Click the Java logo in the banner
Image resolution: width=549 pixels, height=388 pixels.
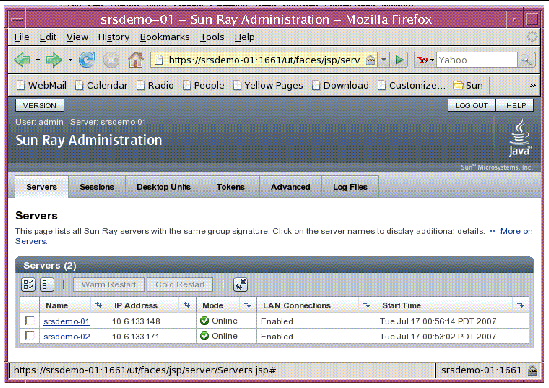tap(520, 138)
